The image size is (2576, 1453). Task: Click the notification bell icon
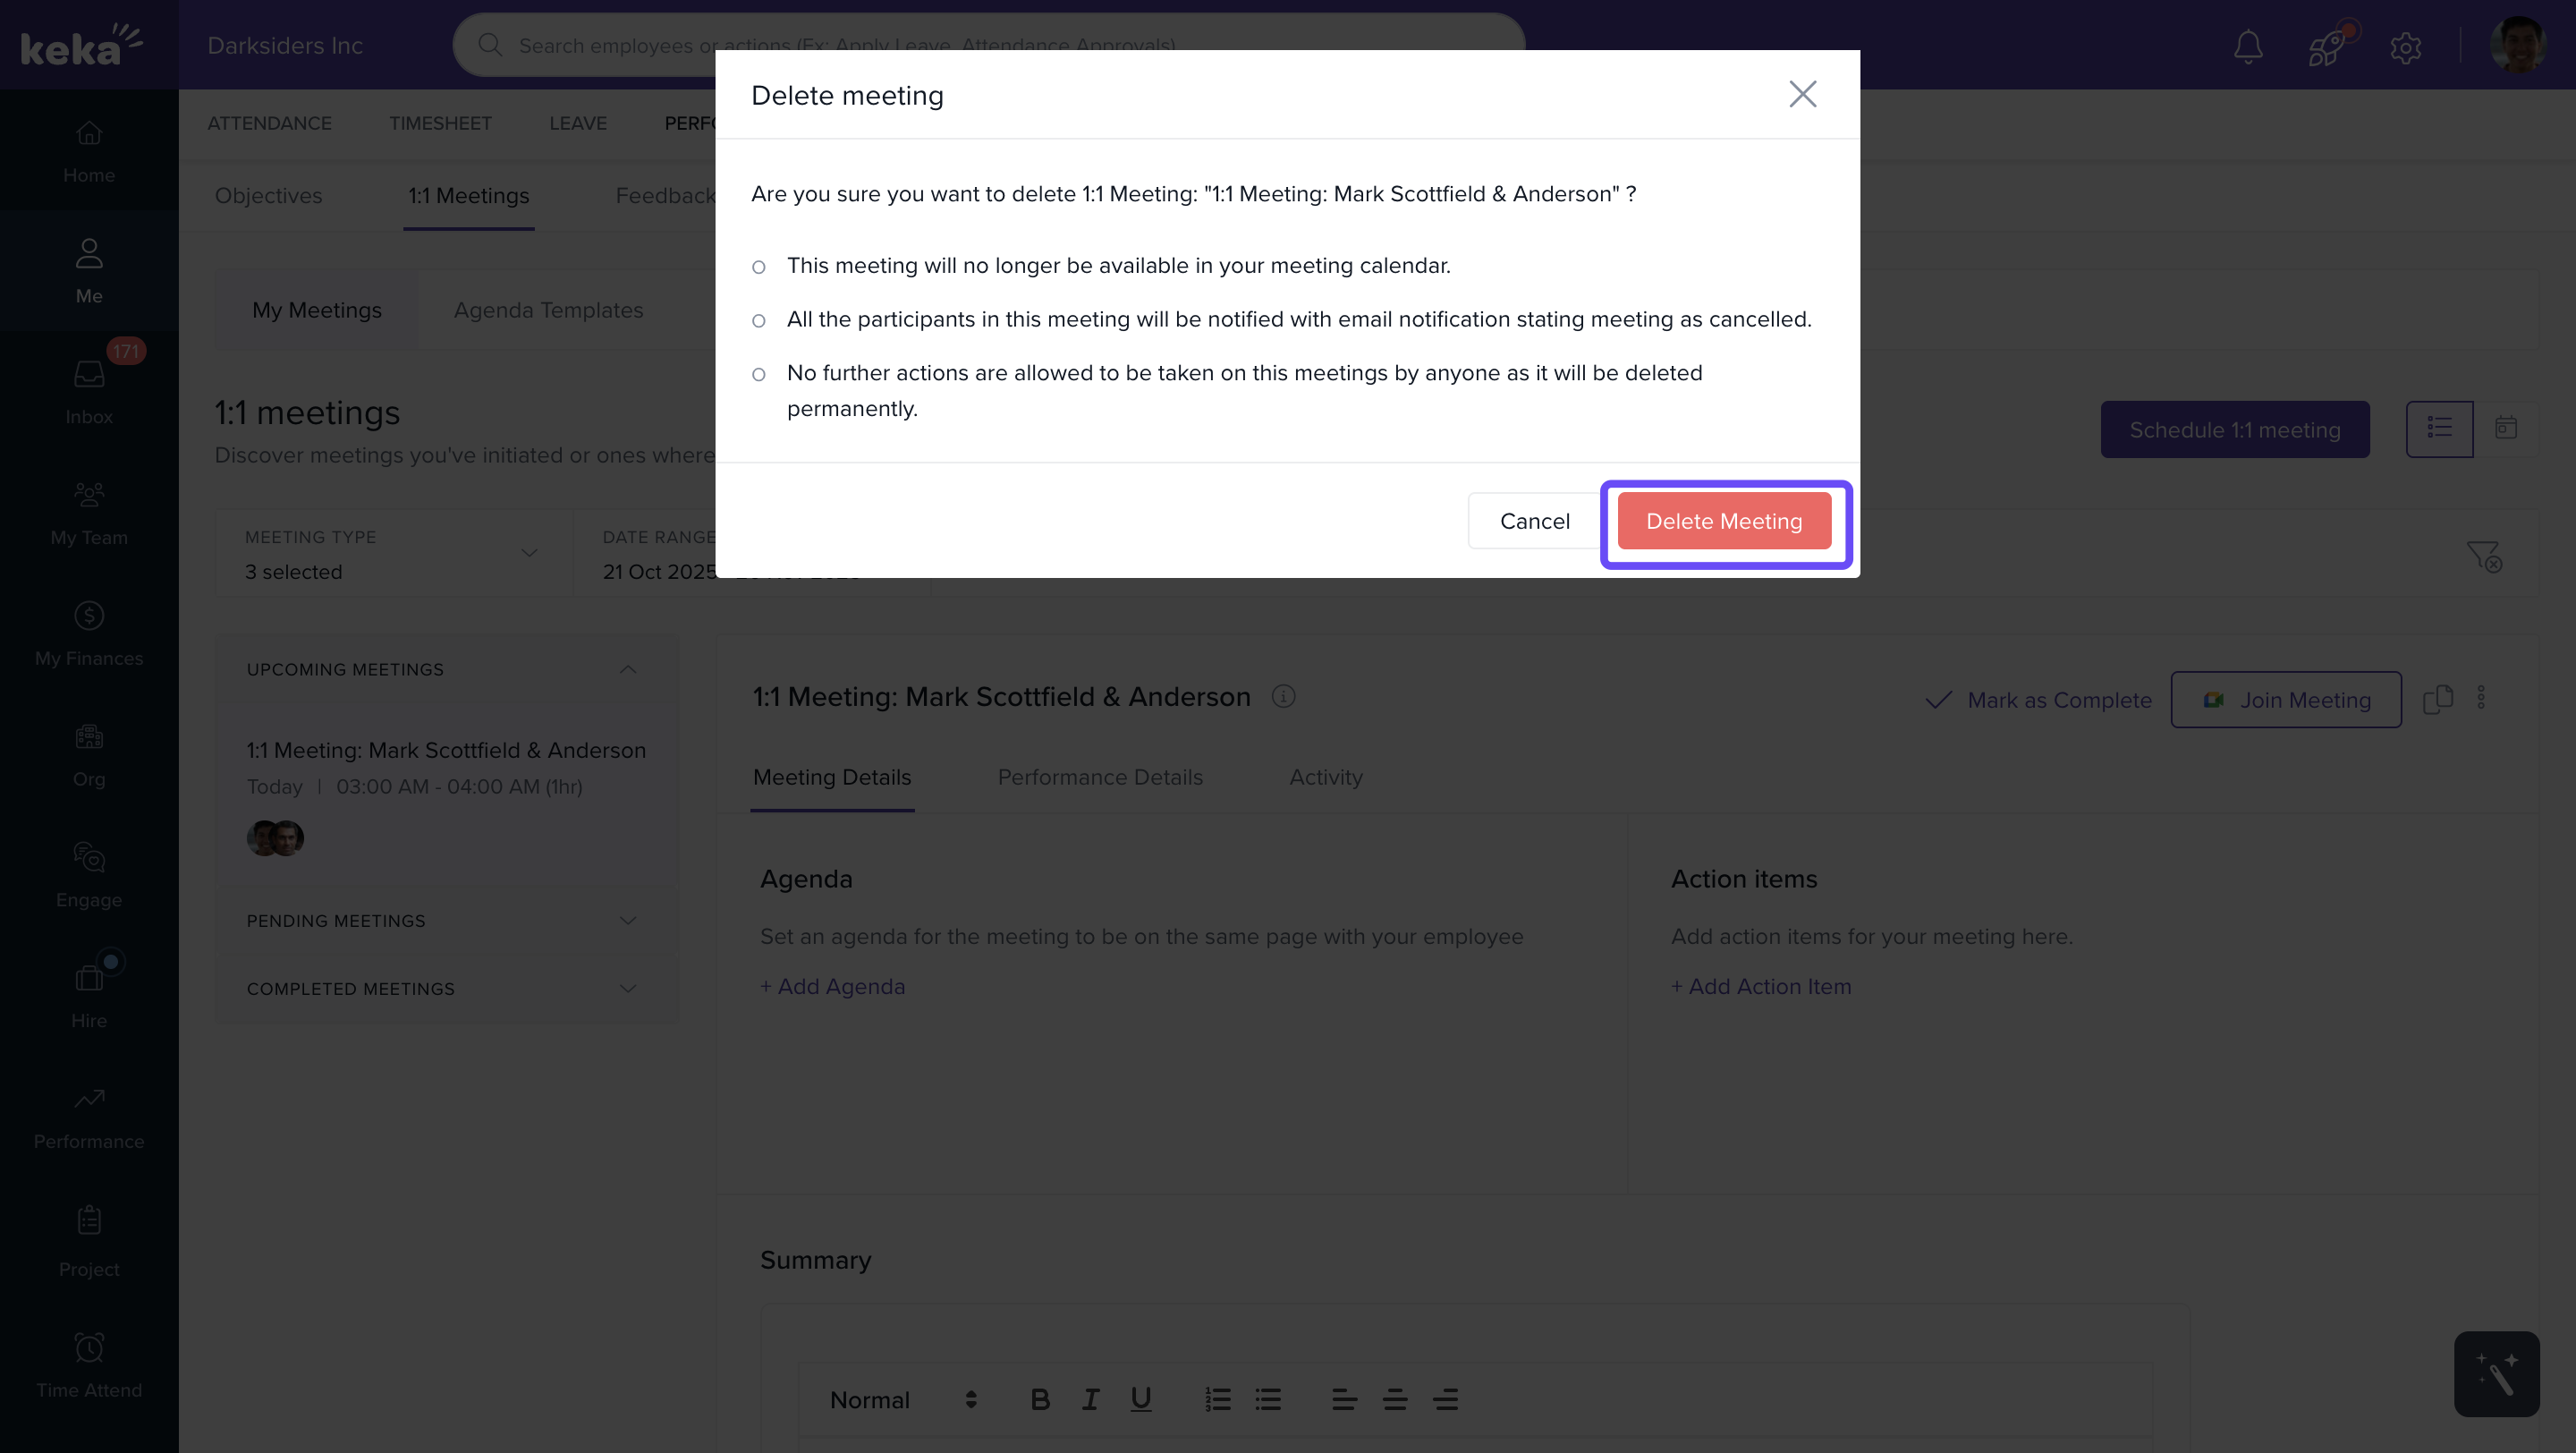tap(2248, 46)
